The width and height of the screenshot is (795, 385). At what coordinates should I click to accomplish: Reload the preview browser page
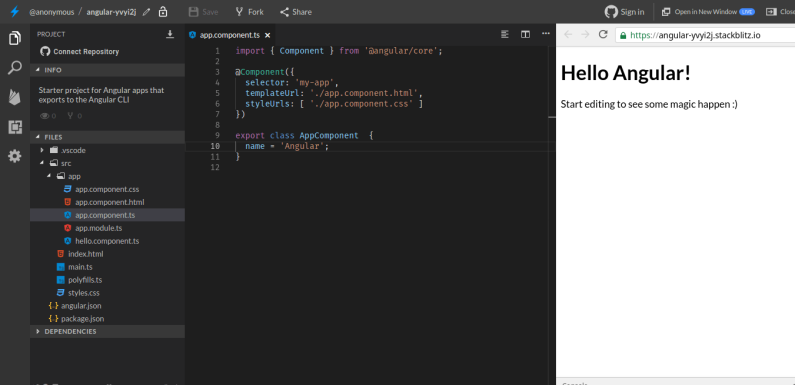coord(603,34)
